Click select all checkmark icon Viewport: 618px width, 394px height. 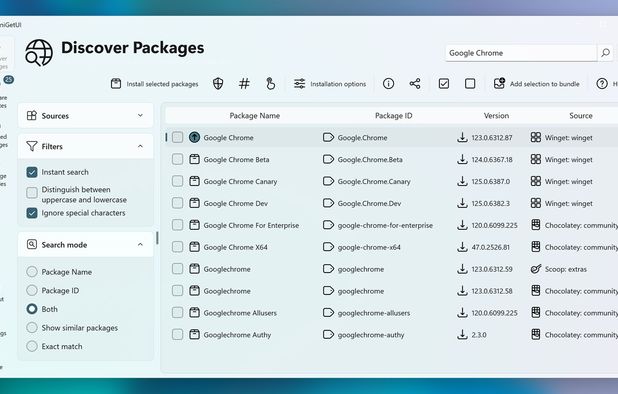point(444,84)
